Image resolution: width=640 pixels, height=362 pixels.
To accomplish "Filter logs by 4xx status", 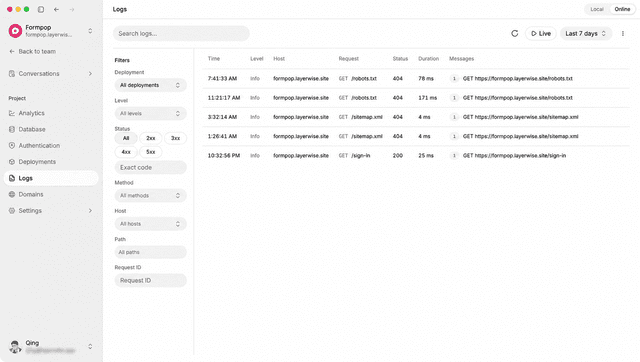I will pyautogui.click(x=126, y=152).
